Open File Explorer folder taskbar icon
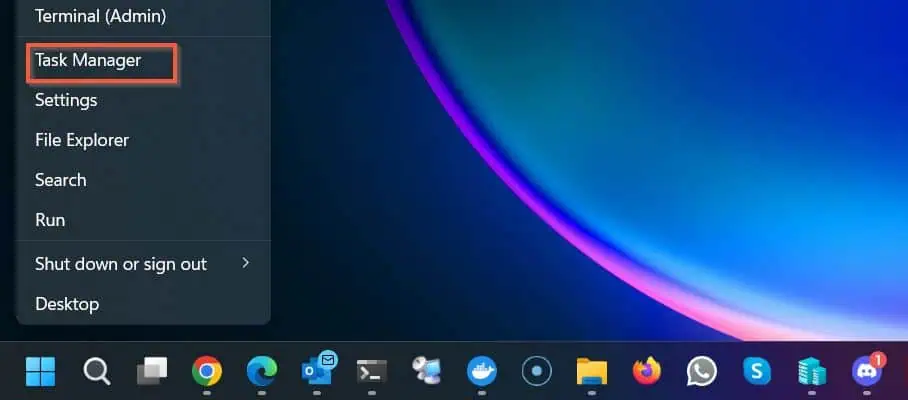The image size is (908, 400). tap(592, 372)
